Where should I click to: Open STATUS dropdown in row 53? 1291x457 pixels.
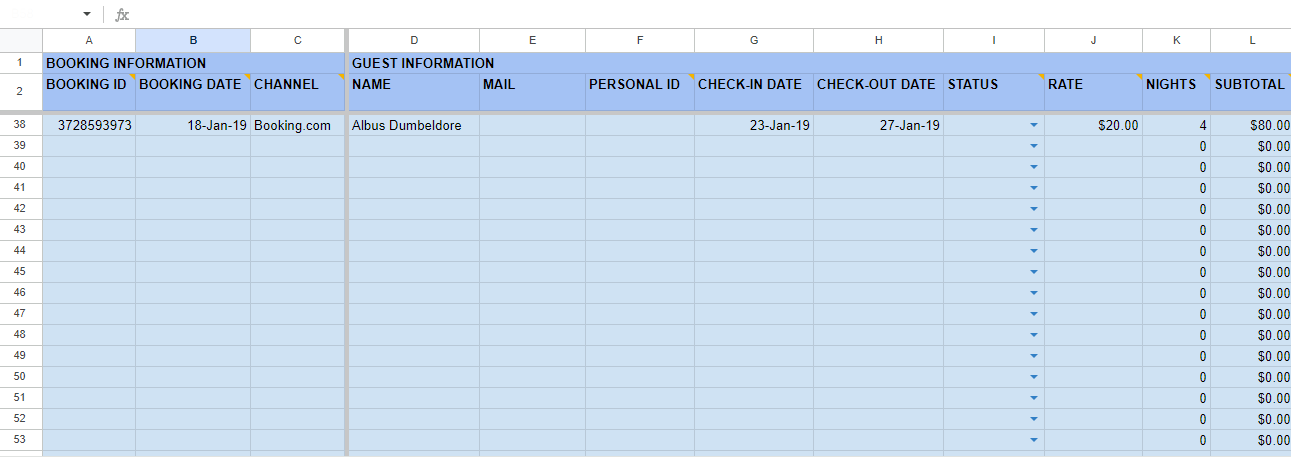pos(1033,440)
